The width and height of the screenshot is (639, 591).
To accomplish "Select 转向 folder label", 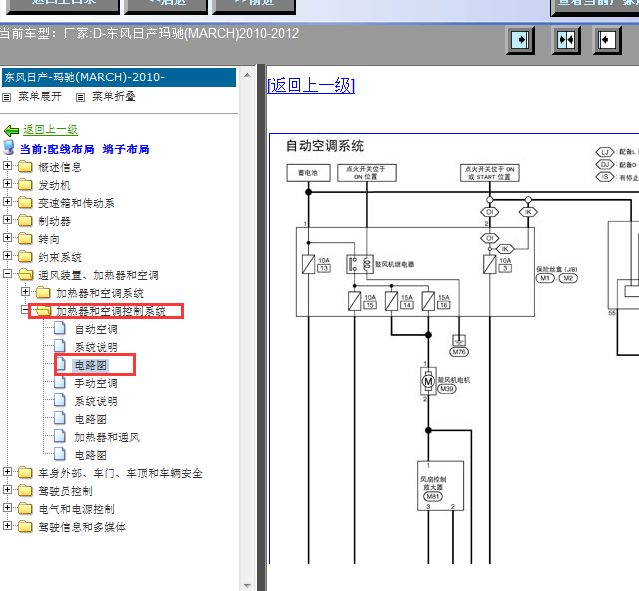I will click(x=49, y=239).
